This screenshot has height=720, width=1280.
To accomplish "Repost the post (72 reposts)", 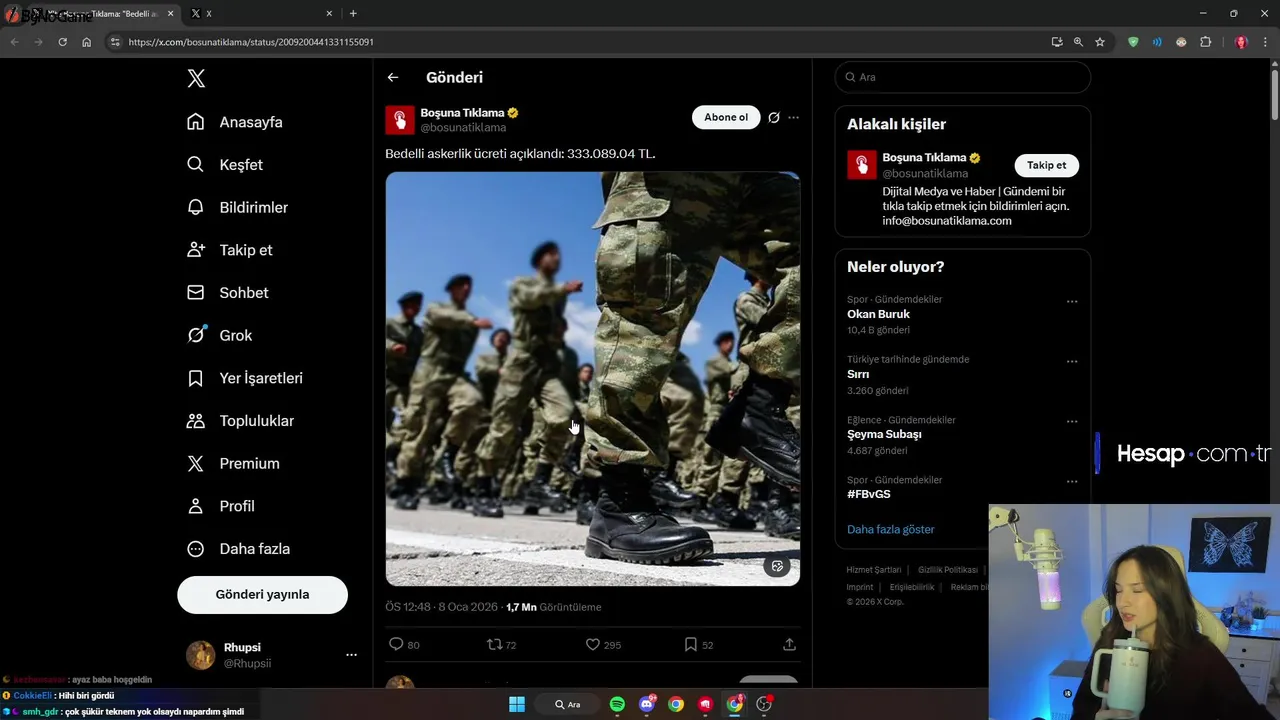I will (501, 645).
